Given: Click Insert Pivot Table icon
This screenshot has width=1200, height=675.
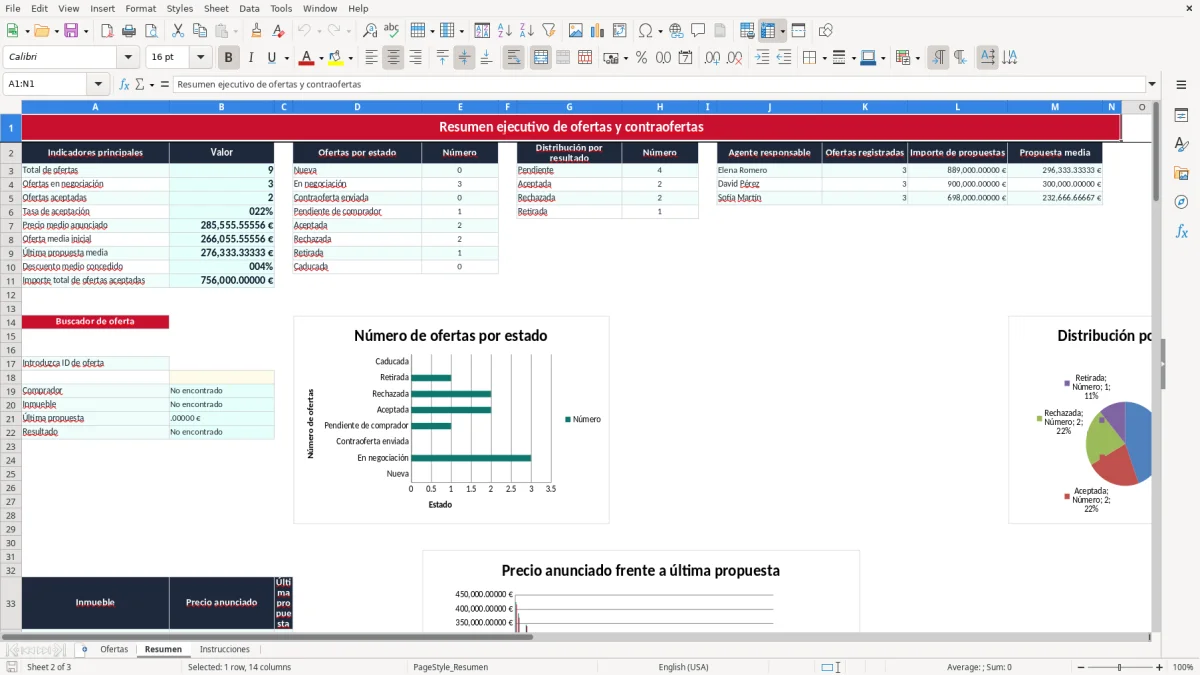Looking at the screenshot, I should click(619, 31).
